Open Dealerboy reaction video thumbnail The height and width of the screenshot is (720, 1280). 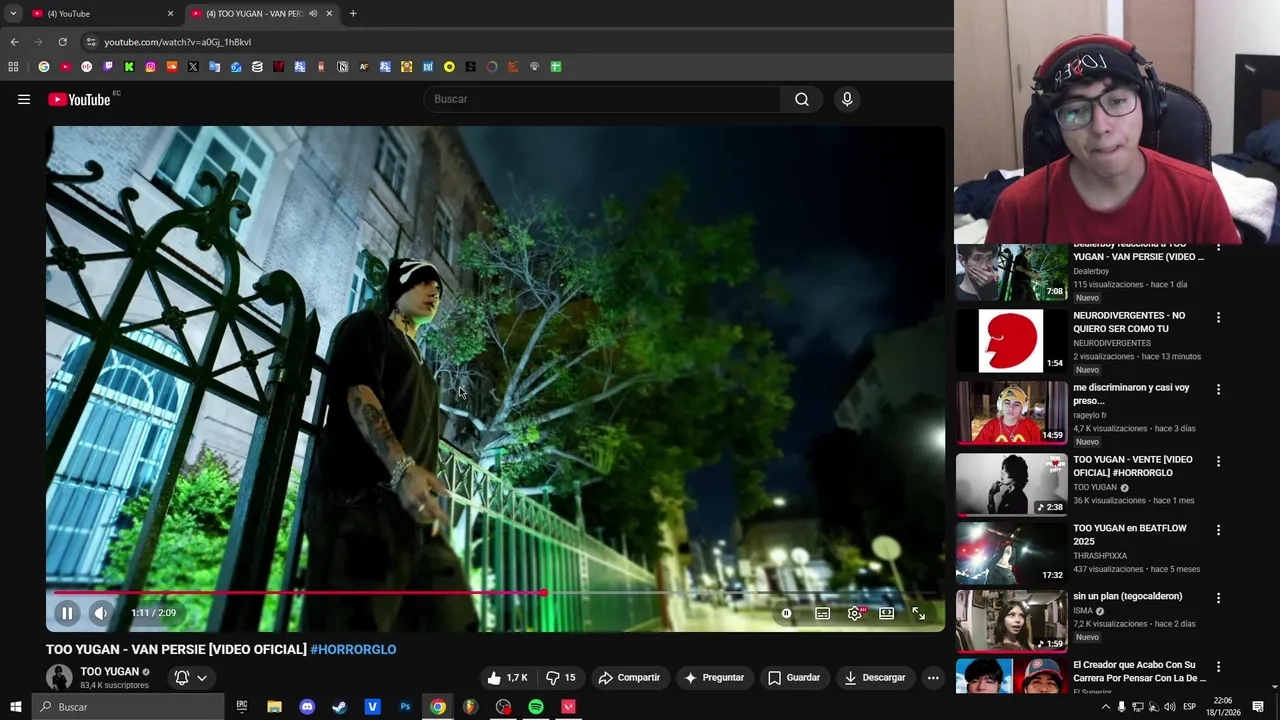[1012, 272]
